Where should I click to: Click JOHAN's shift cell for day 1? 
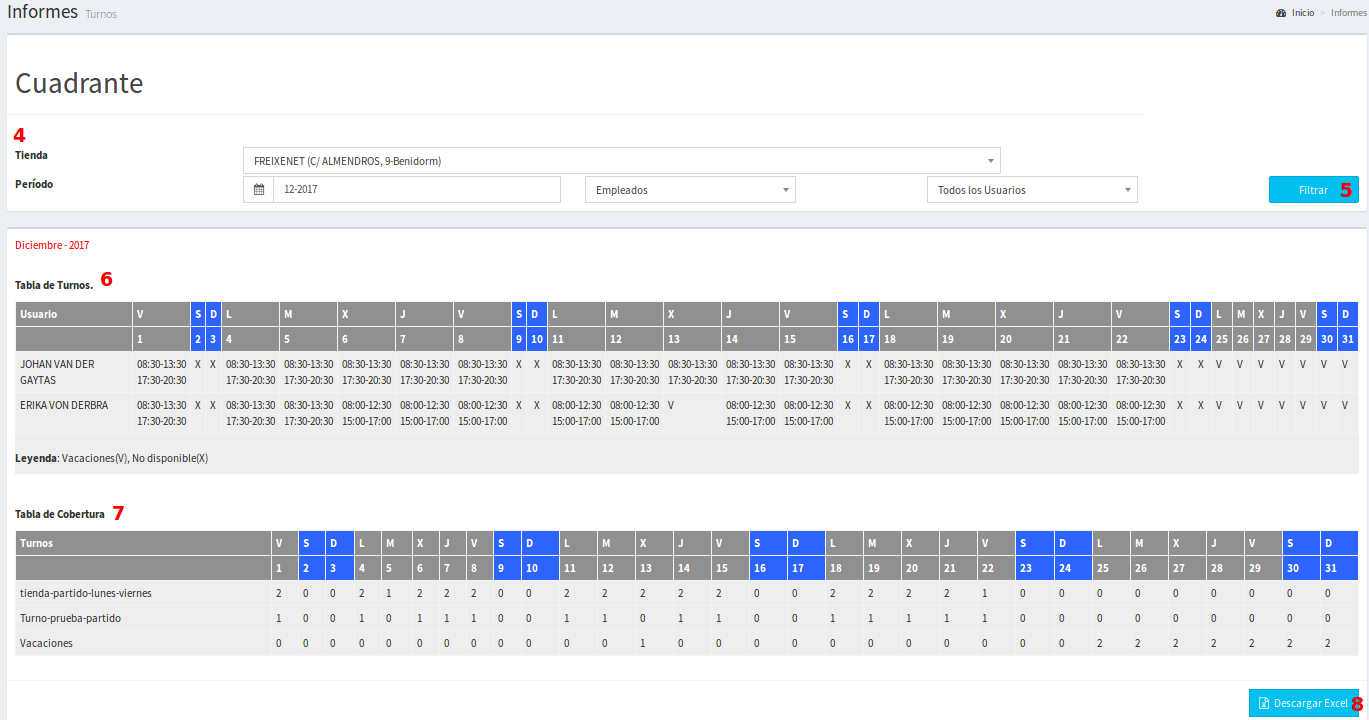[x=162, y=372]
